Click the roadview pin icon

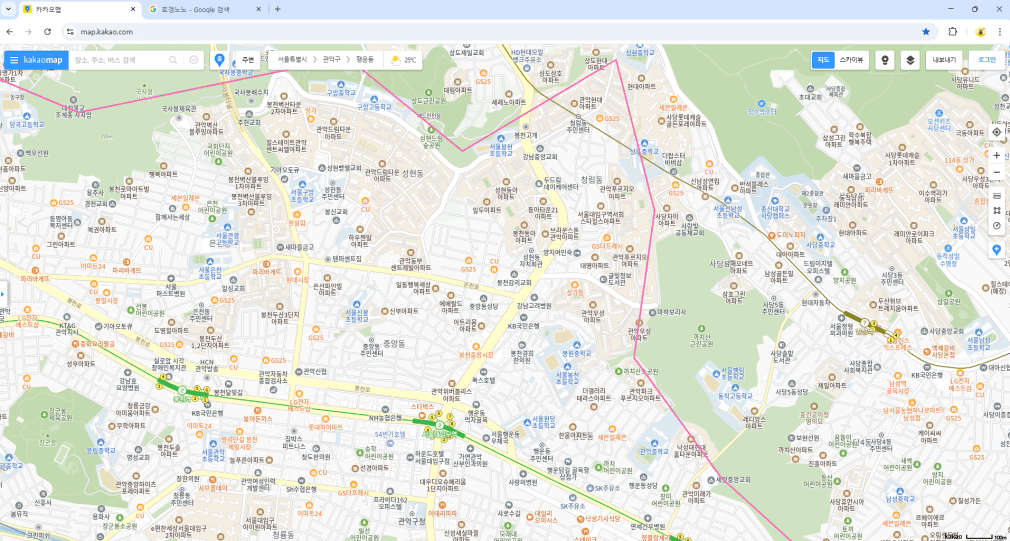pyautogui.click(x=883, y=60)
